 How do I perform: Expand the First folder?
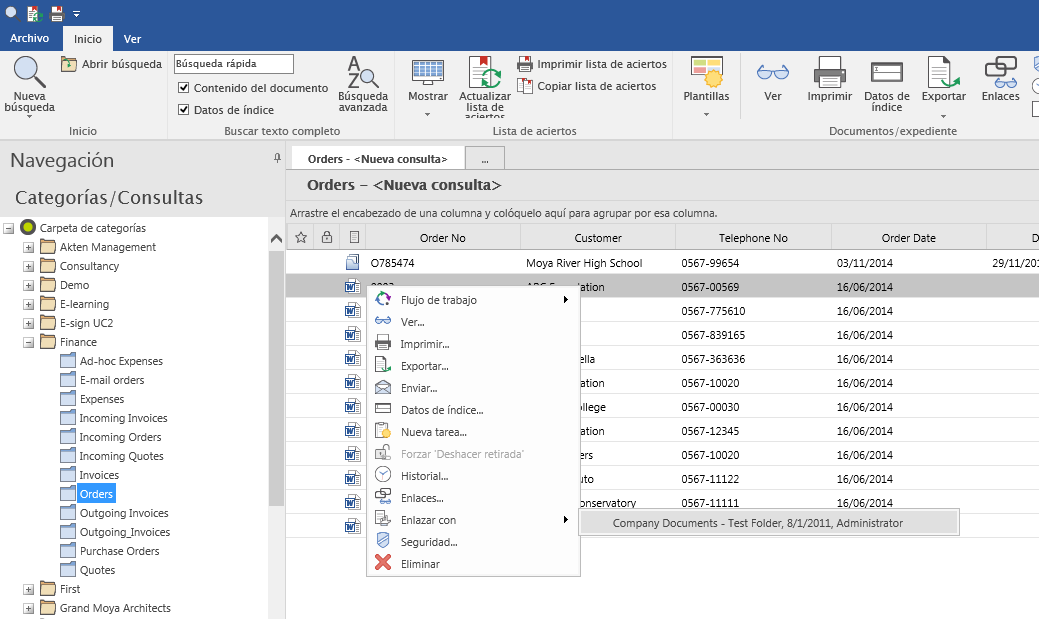[28, 589]
